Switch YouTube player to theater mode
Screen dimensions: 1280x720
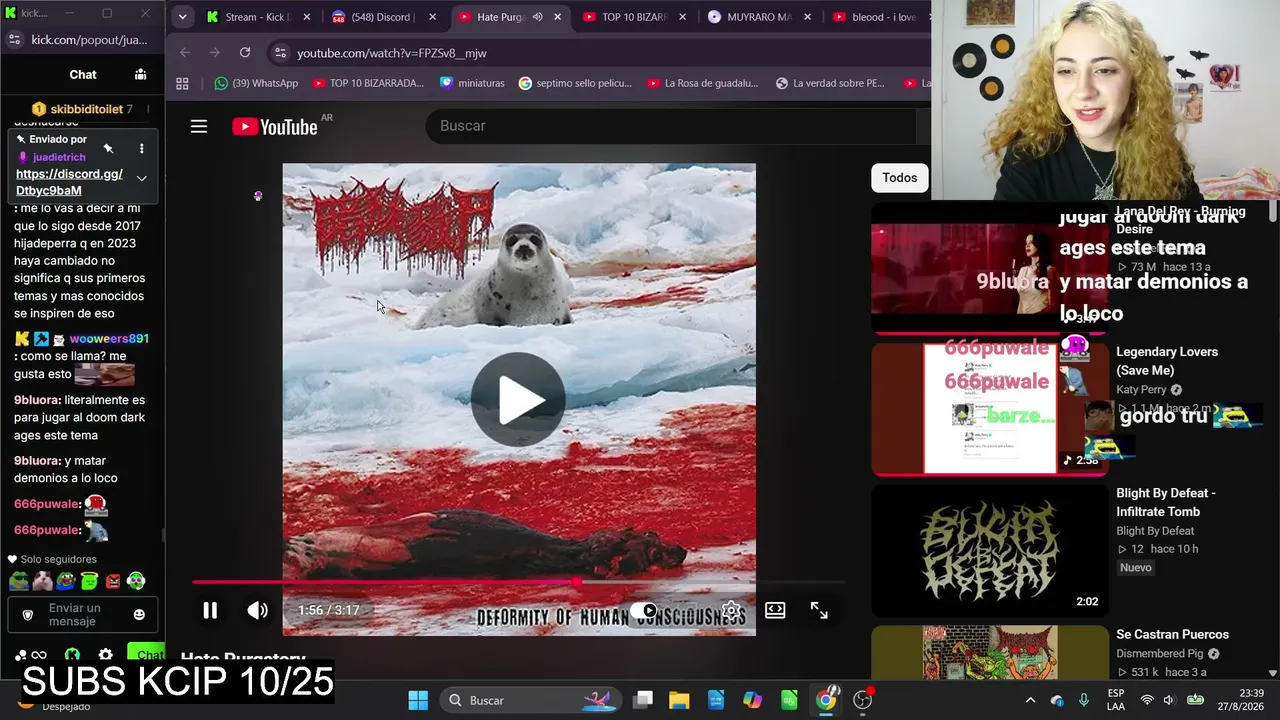point(775,610)
